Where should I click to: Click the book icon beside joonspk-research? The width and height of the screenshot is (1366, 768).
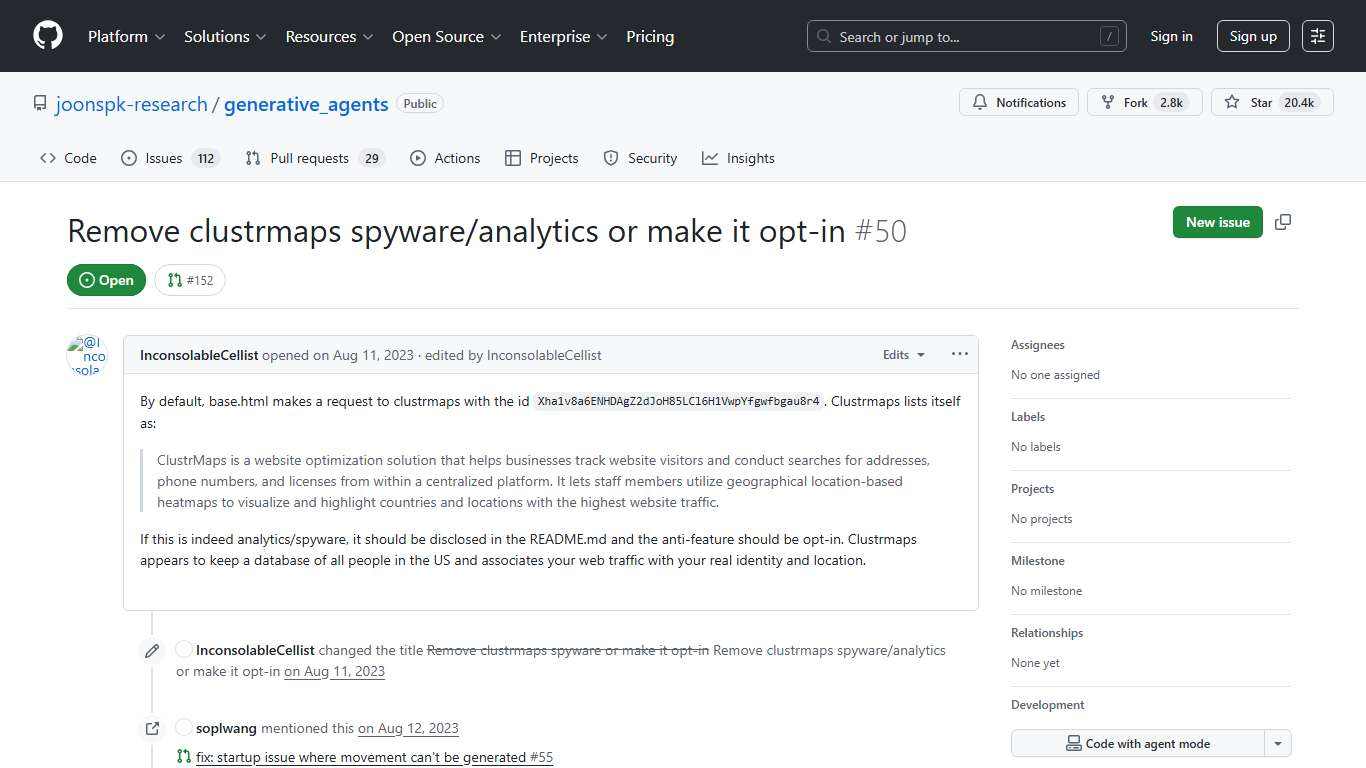40,103
